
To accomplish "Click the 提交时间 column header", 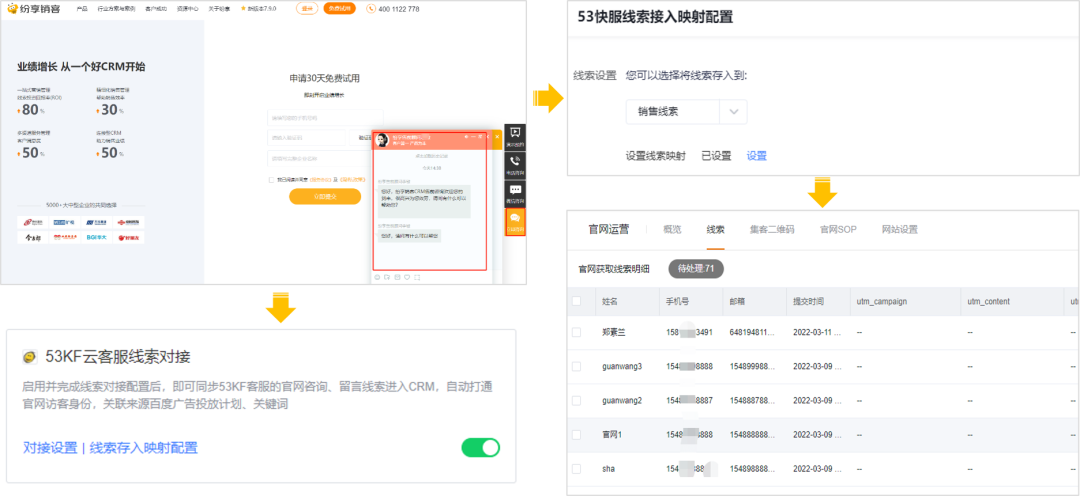I will click(x=809, y=302).
